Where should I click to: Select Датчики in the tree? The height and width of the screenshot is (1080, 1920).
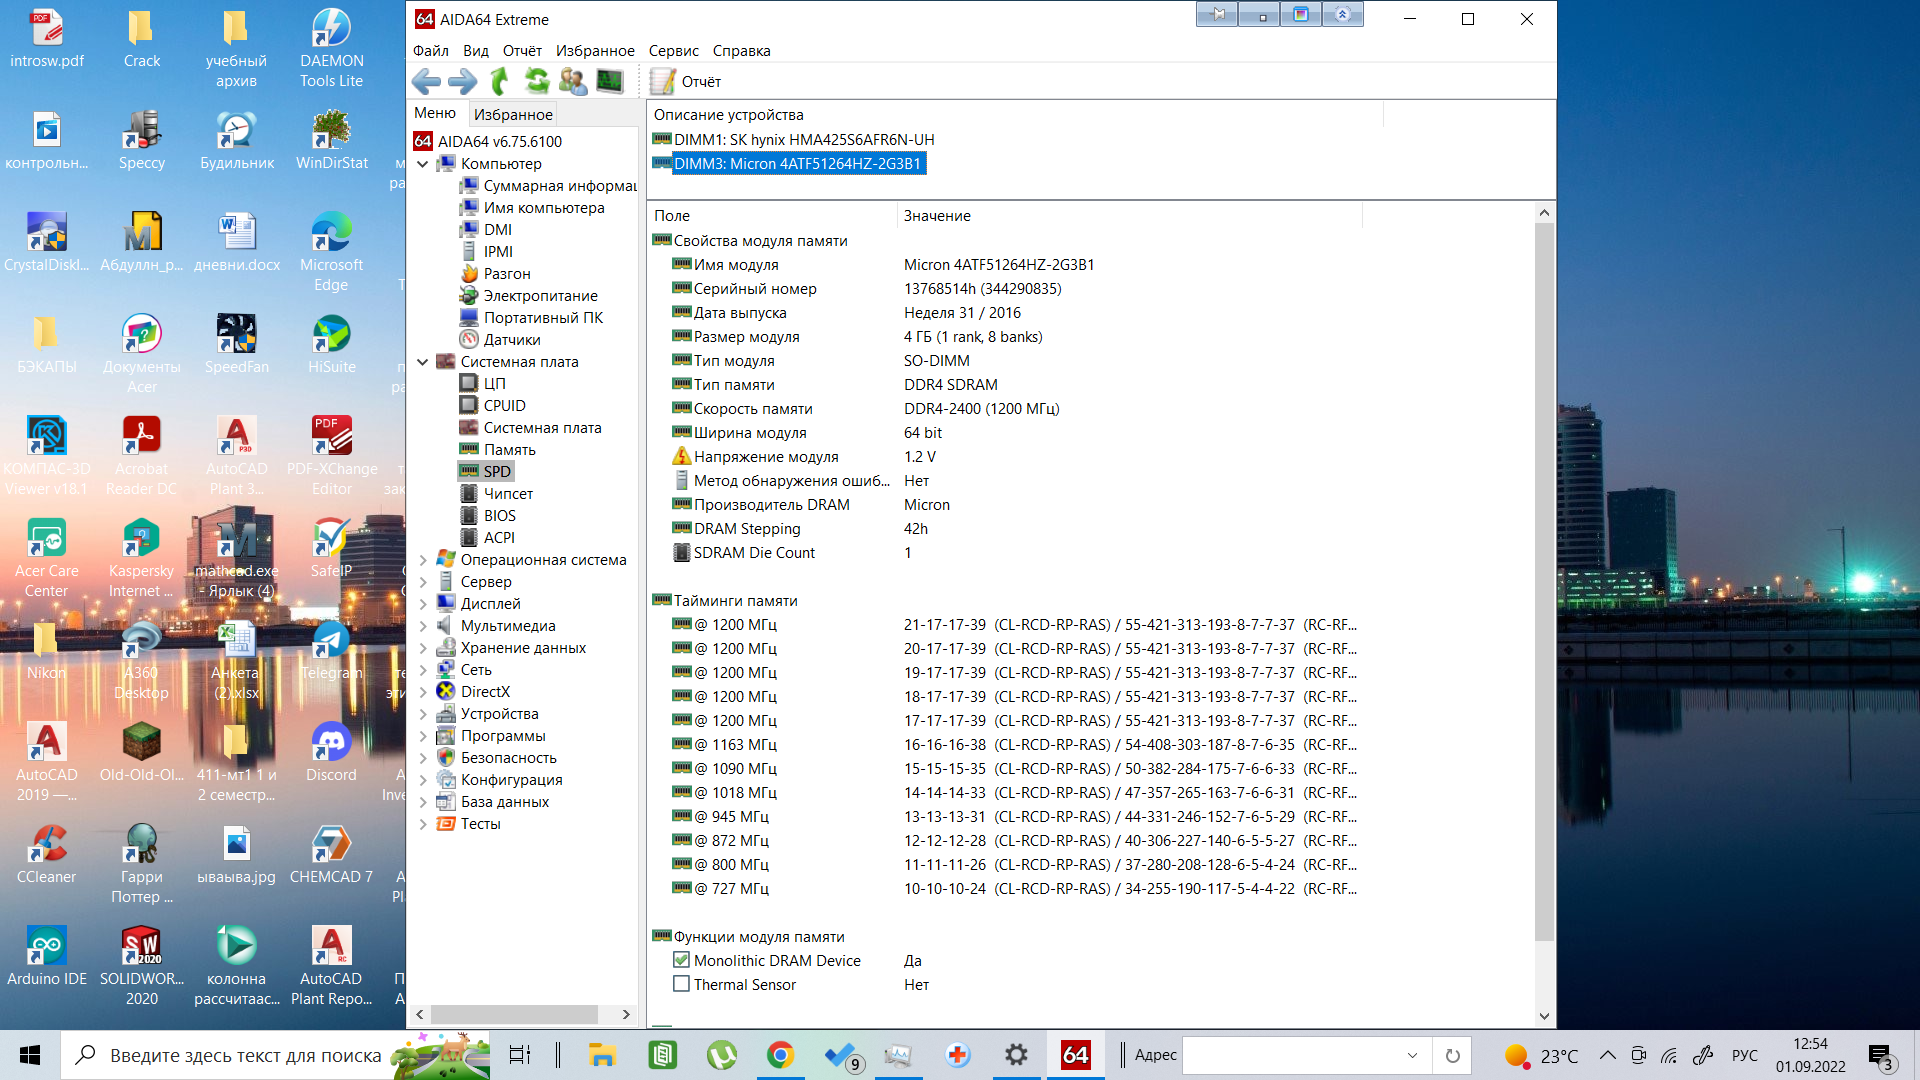[x=512, y=340]
